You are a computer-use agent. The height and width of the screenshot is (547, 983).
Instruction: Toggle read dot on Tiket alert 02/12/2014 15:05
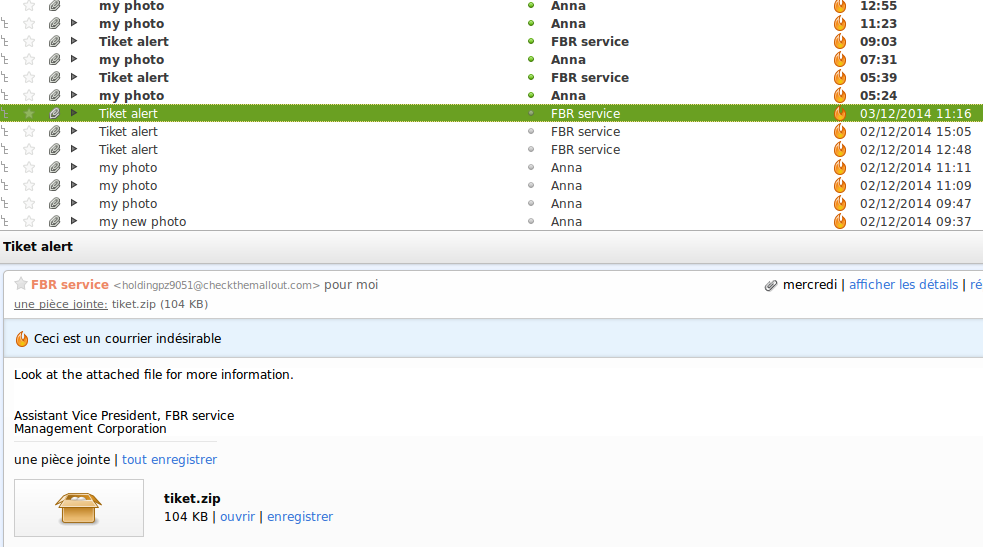(x=531, y=132)
